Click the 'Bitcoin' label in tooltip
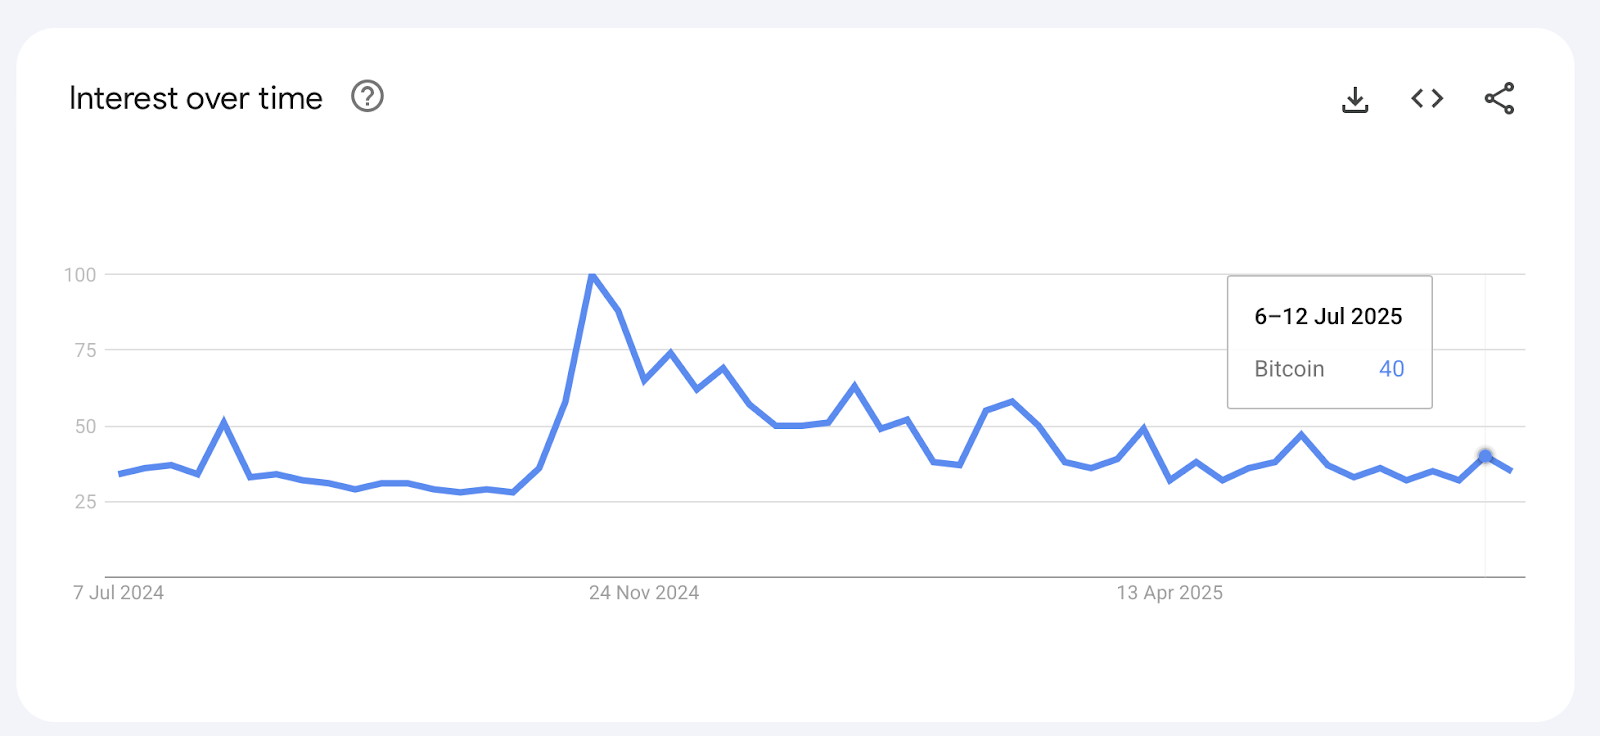The width and height of the screenshot is (1600, 736). click(1289, 369)
